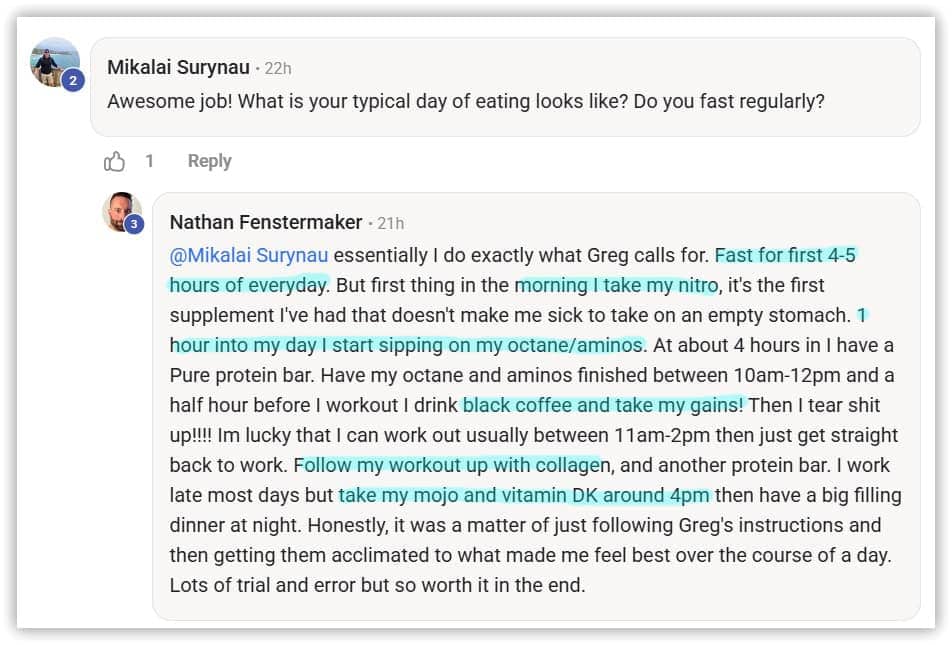Viewport: 952px width, 645px height.
Task: Open Mikalai Surynau's profile picture
Action: tap(52, 62)
